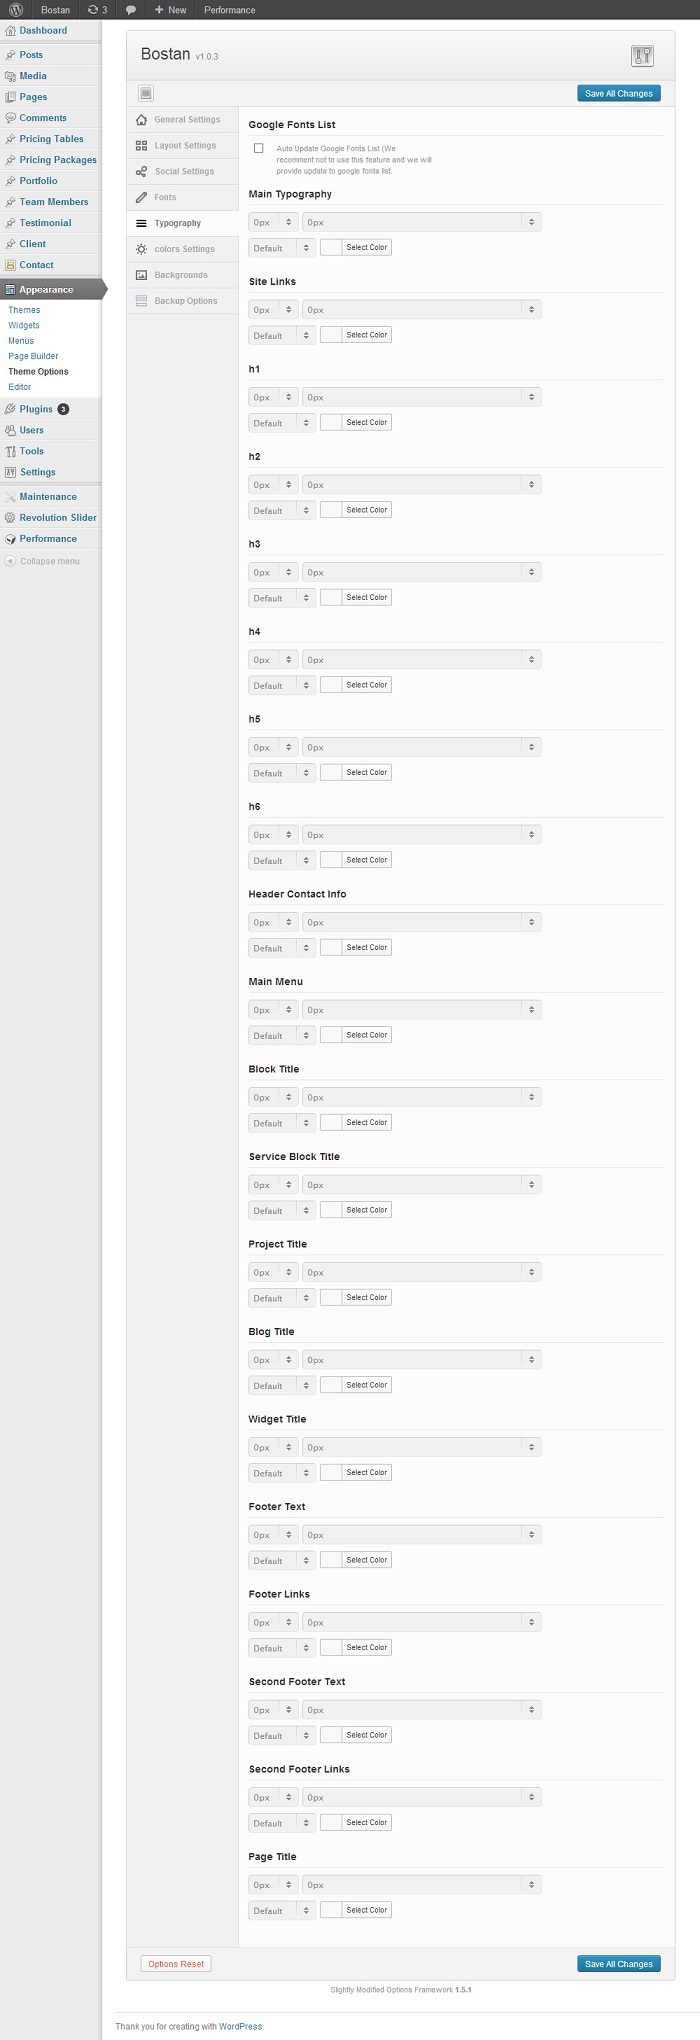Screen dimensions: 700x2040
Task: Click the Backgrounds image icon
Action: 142,276
